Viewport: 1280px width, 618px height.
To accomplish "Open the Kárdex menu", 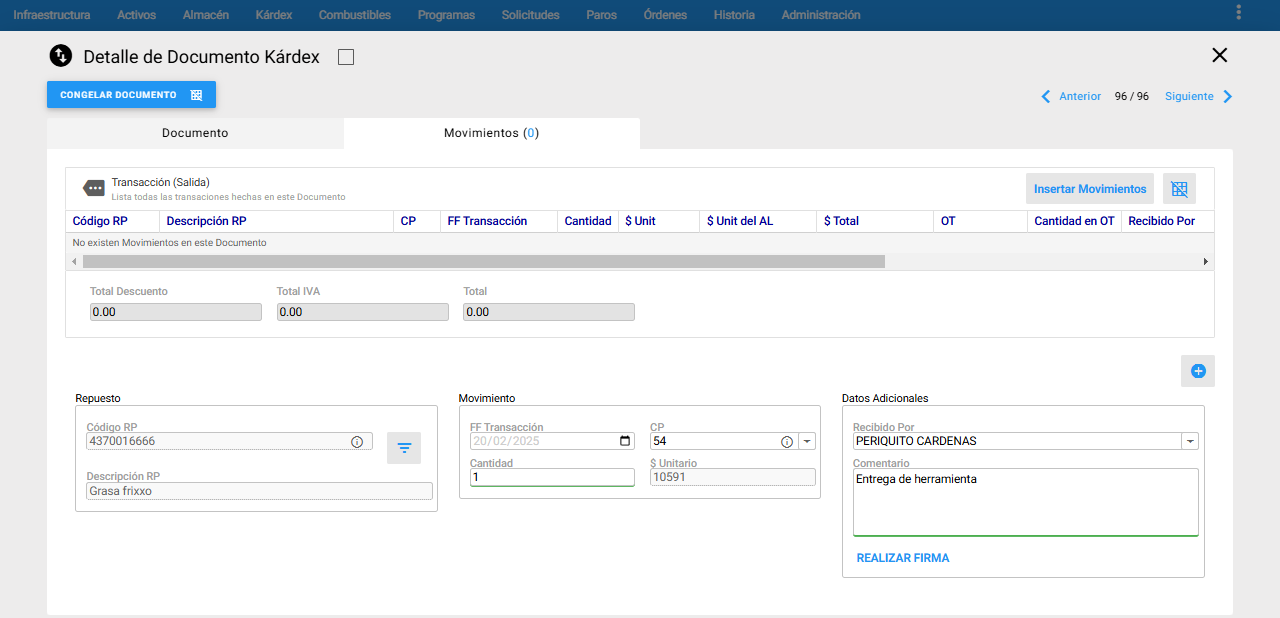I will pyautogui.click(x=274, y=15).
